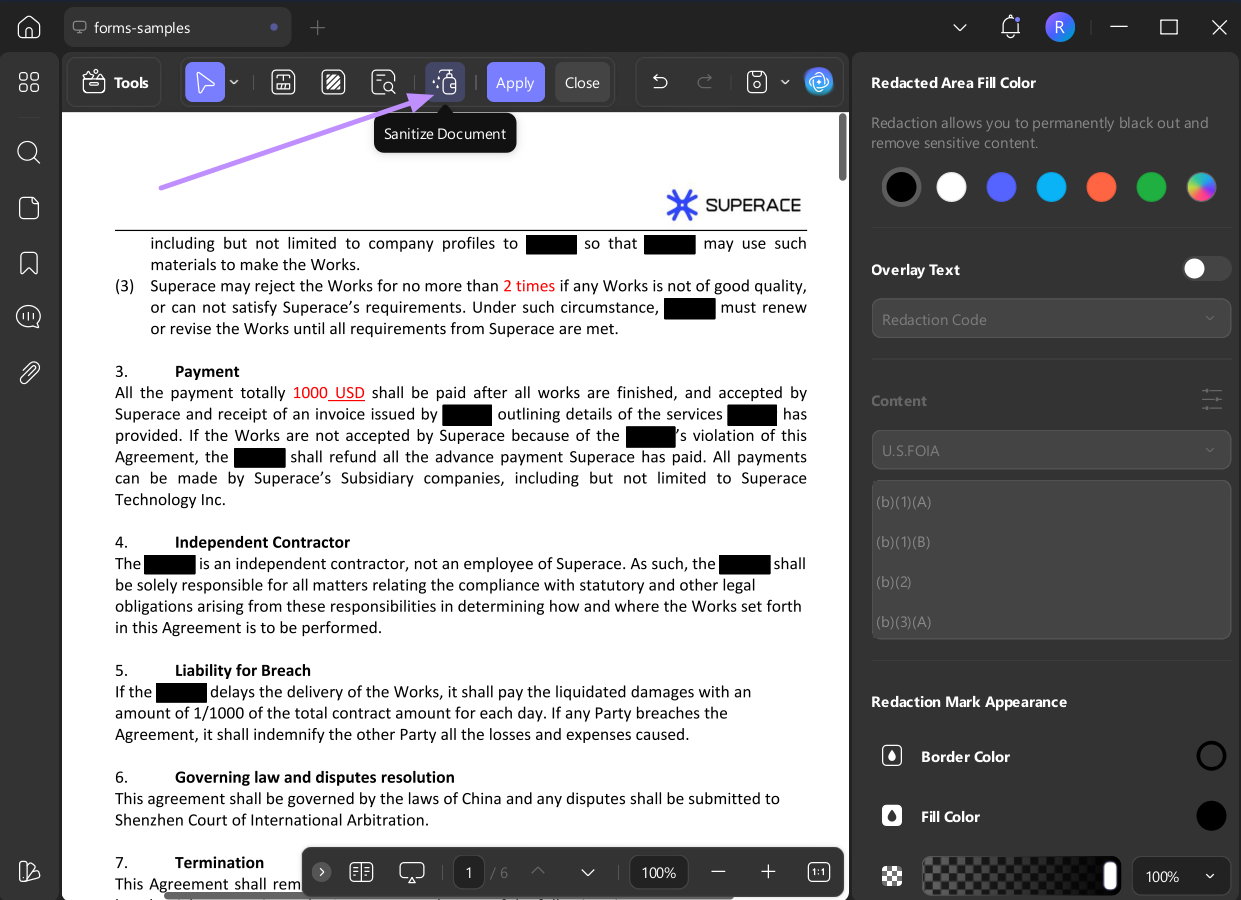The height and width of the screenshot is (900, 1241).
Task: Choose the redact pages tool icon
Action: click(x=333, y=82)
